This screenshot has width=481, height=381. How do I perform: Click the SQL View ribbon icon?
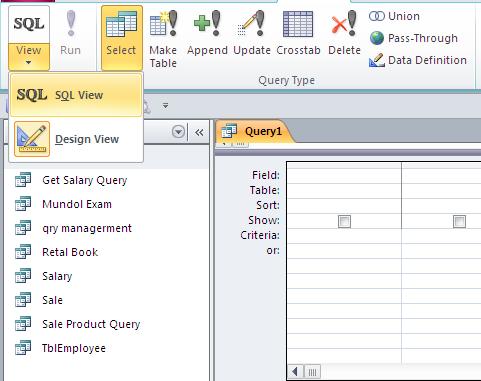click(29, 24)
